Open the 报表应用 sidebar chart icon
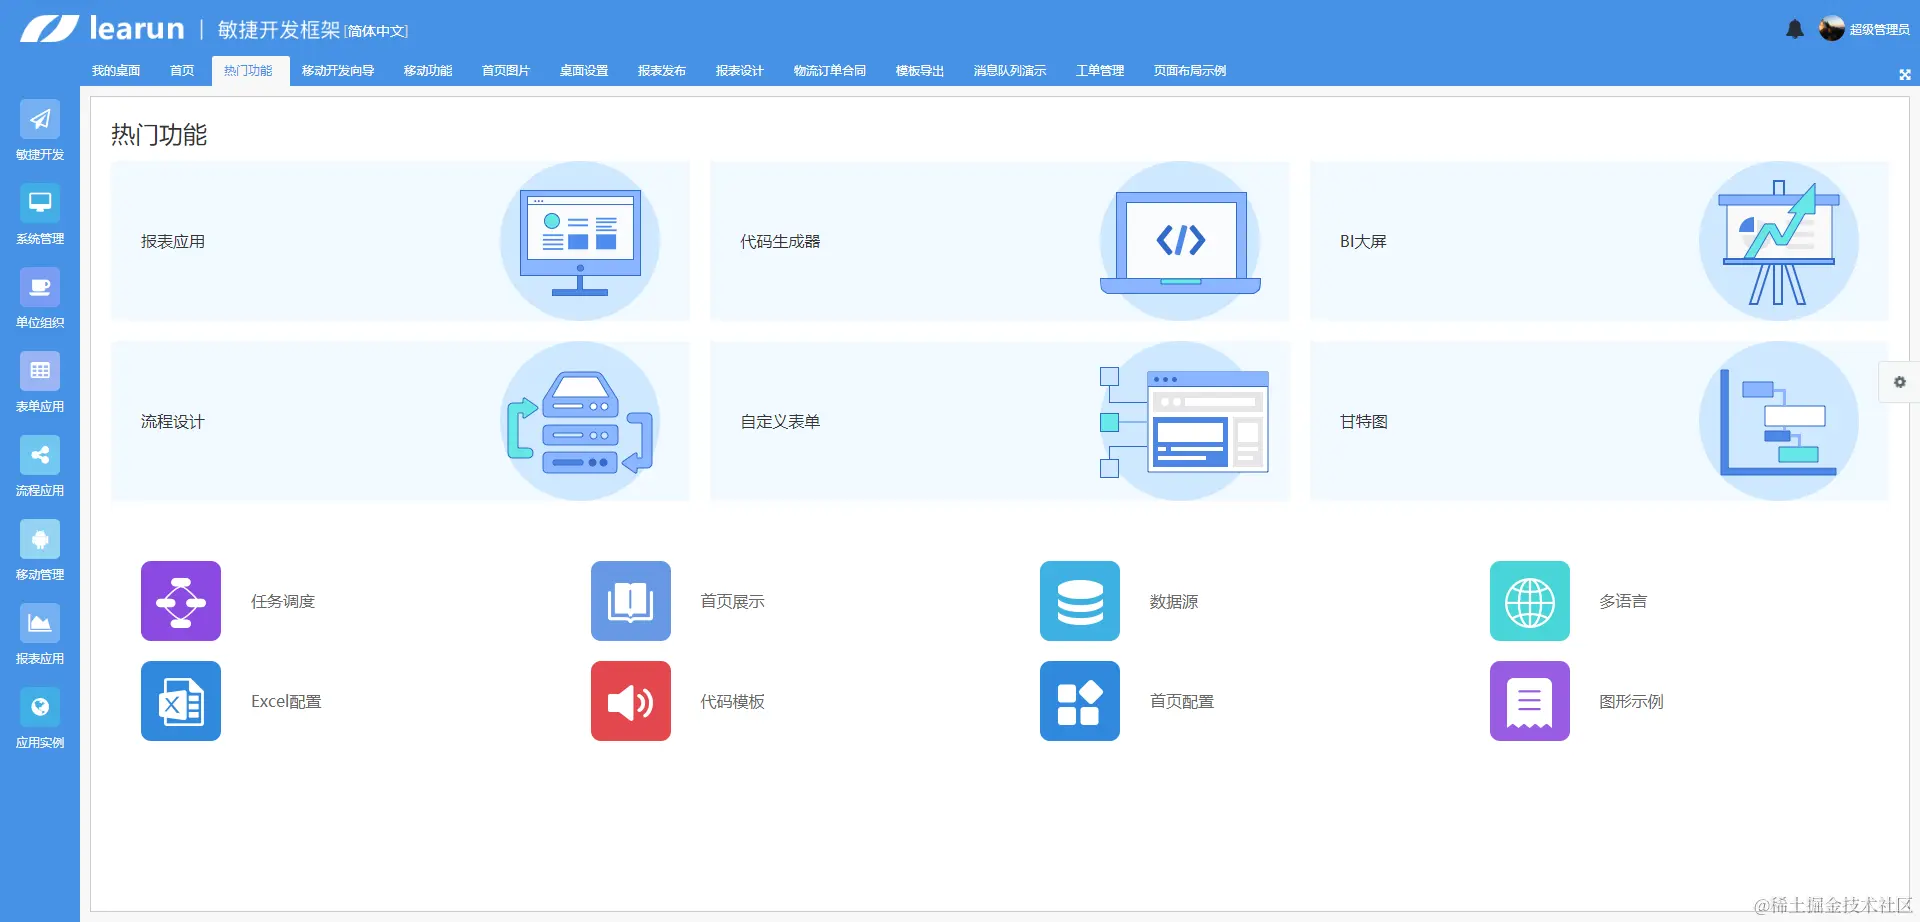 coord(40,623)
